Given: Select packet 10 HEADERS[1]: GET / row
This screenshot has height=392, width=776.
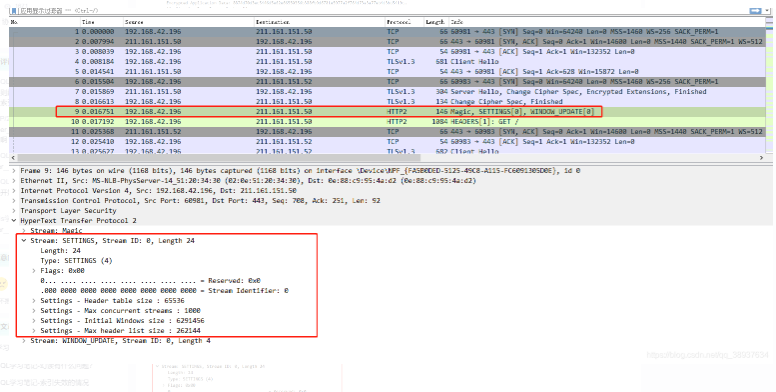Looking at the screenshot, I should coord(387,121).
